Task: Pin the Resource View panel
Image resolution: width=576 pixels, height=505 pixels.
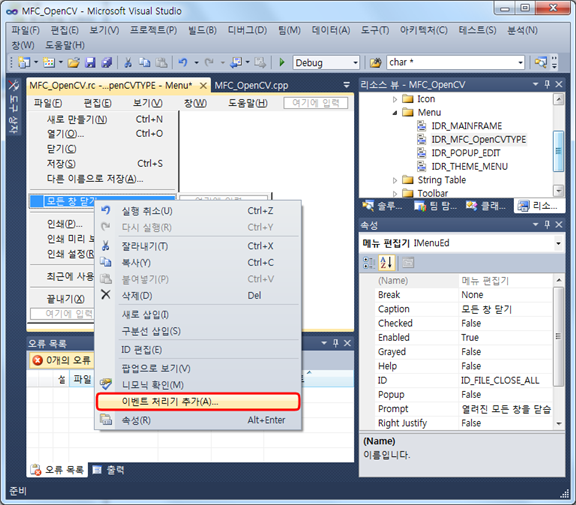Action: tap(547, 84)
